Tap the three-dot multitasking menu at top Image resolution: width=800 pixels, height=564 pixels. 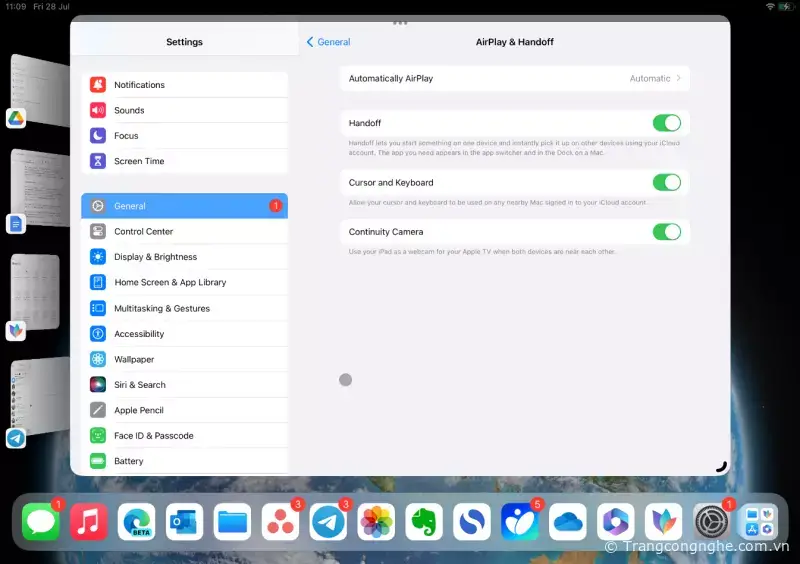[400, 22]
